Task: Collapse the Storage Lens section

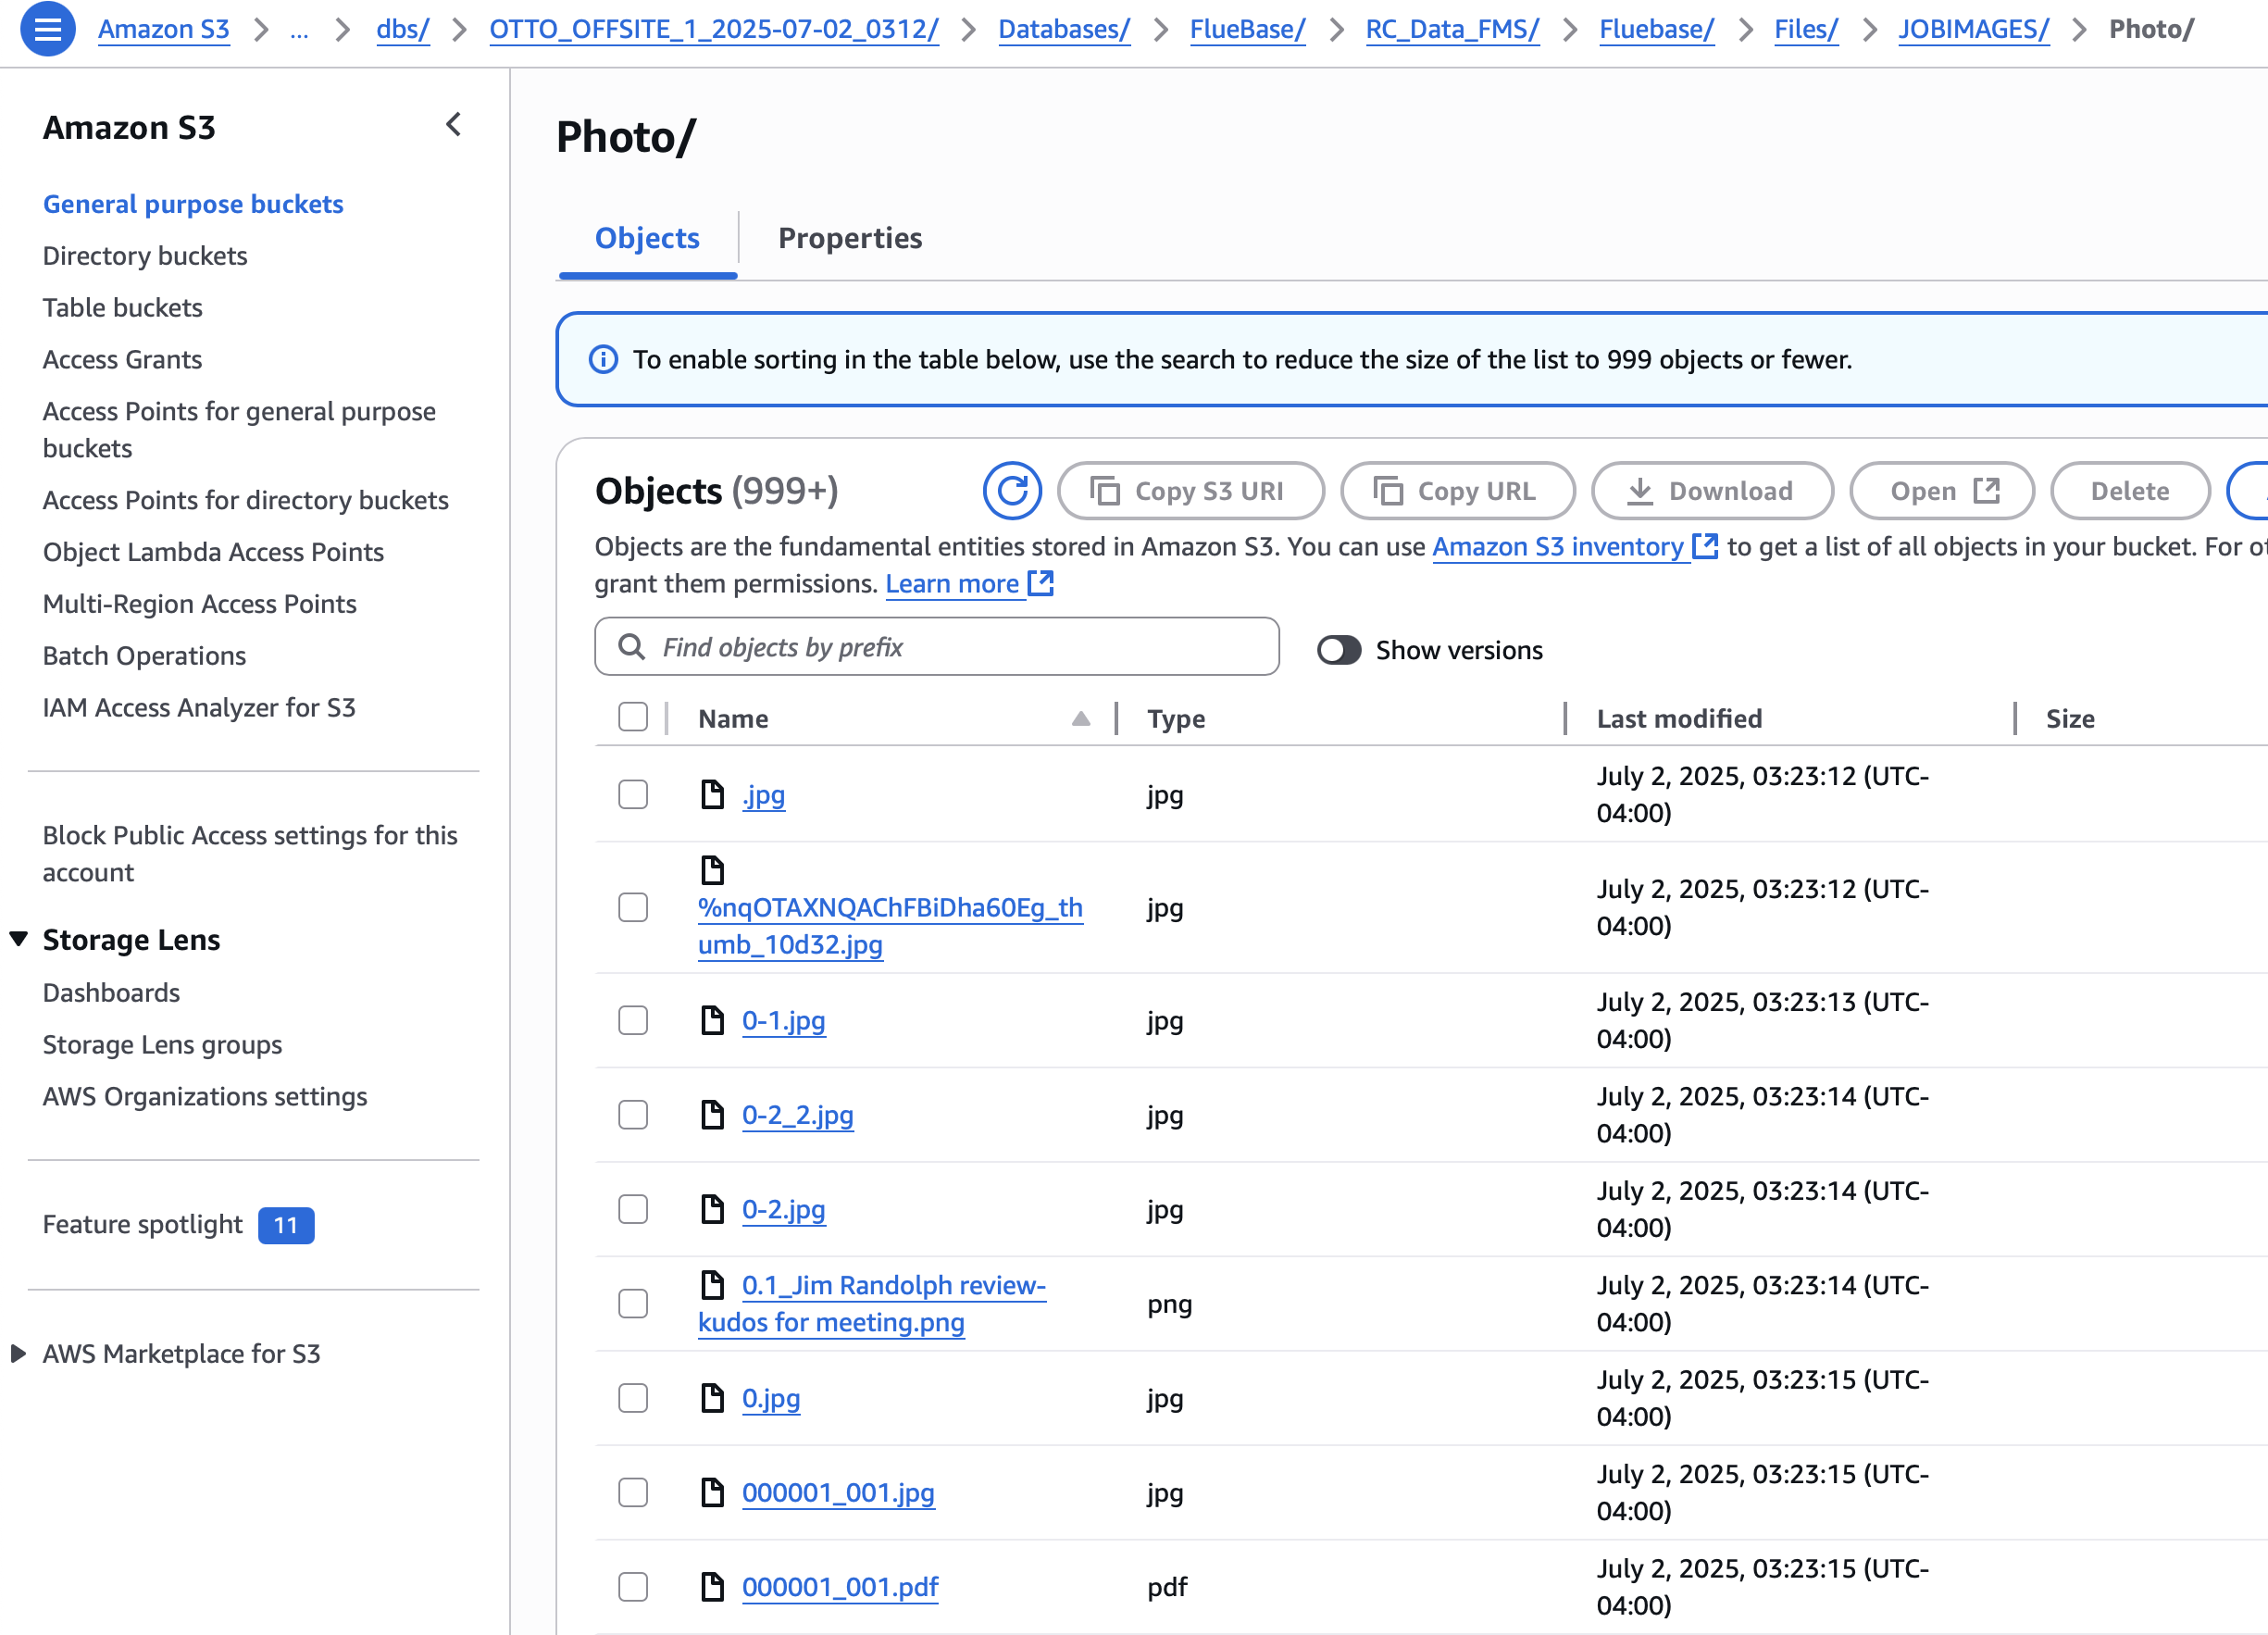Action: pos(18,939)
